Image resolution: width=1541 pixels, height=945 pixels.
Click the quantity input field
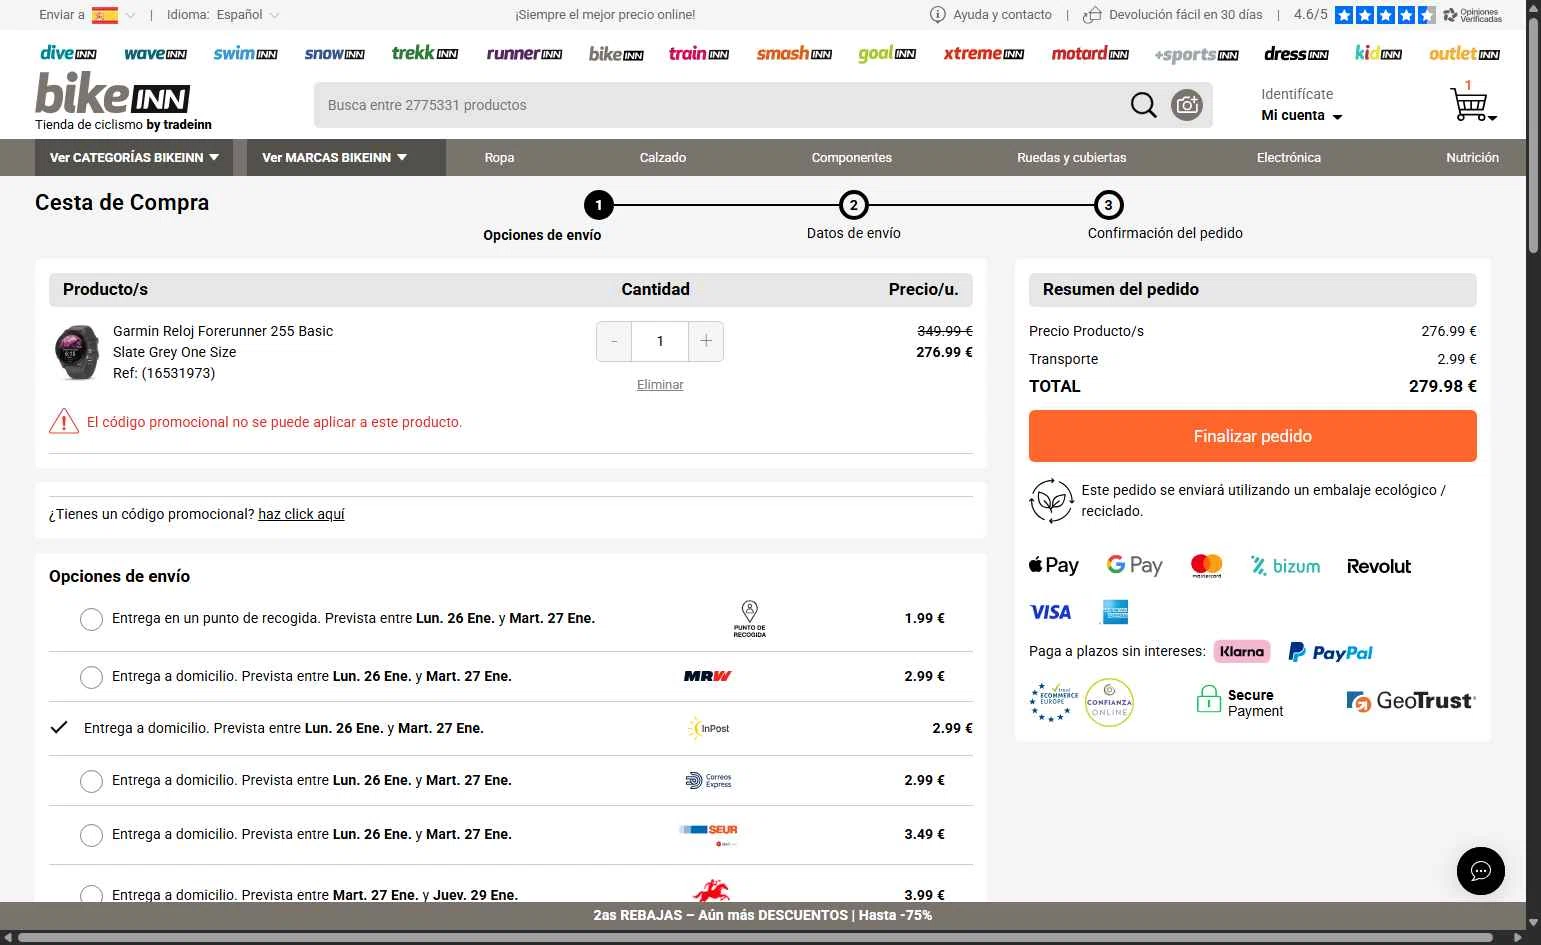coord(660,342)
